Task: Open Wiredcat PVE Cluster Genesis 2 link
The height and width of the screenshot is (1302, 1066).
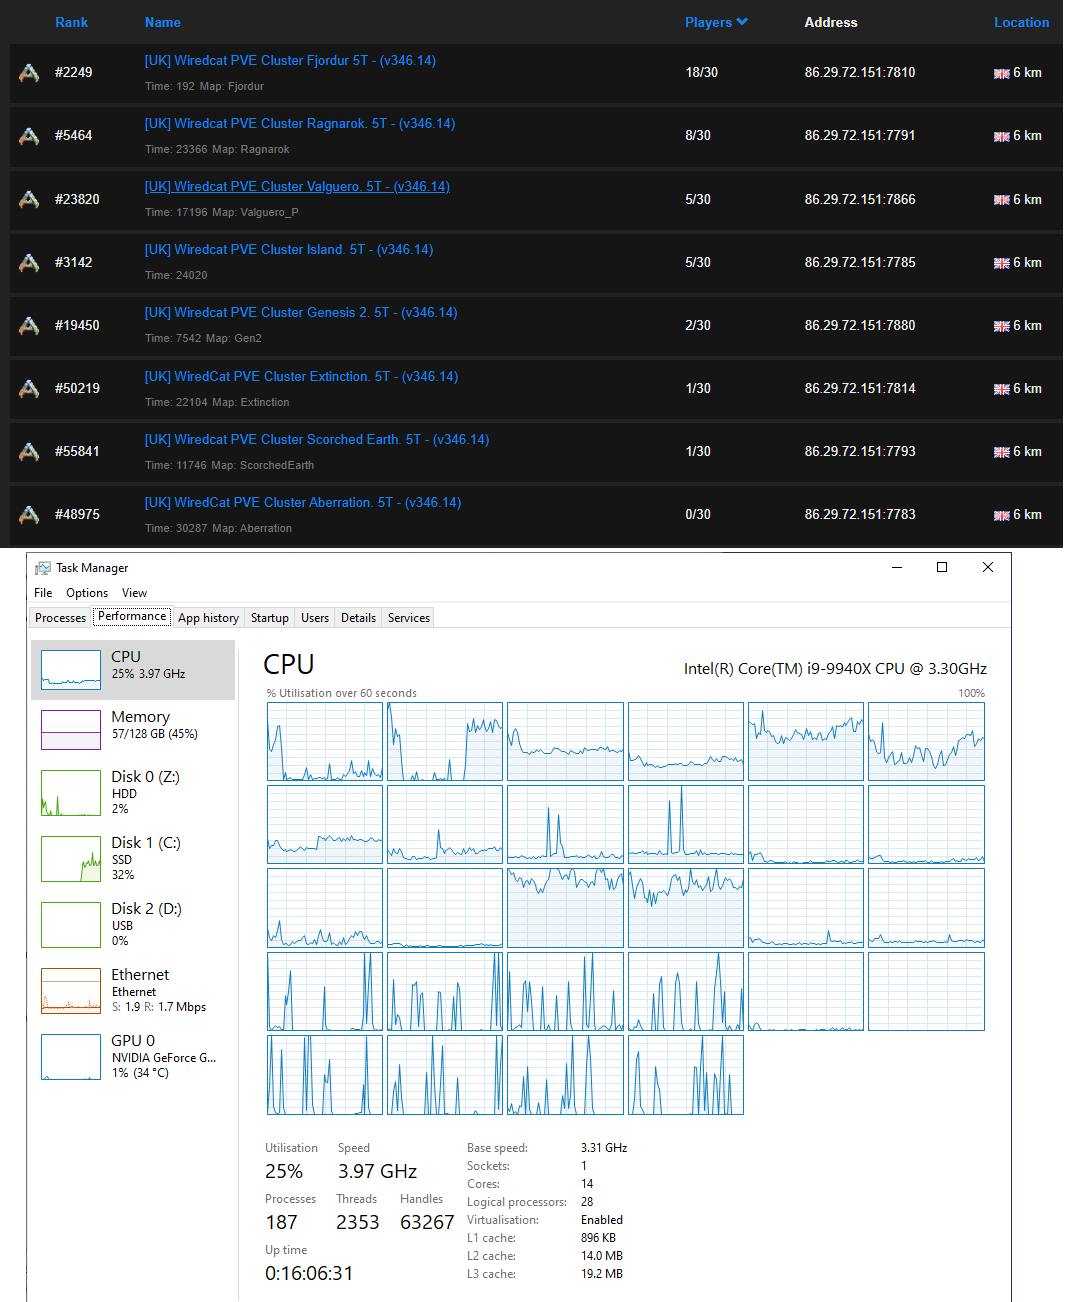Action: [301, 313]
